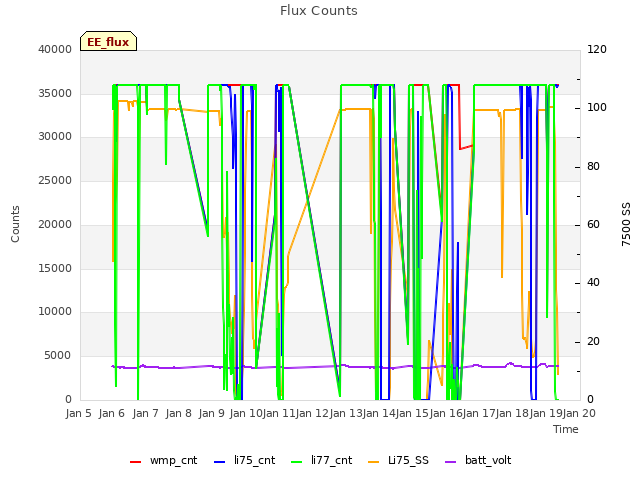The image size is (640, 480).
Task: Click the 10000 left axis value
Action: [x=55, y=312]
